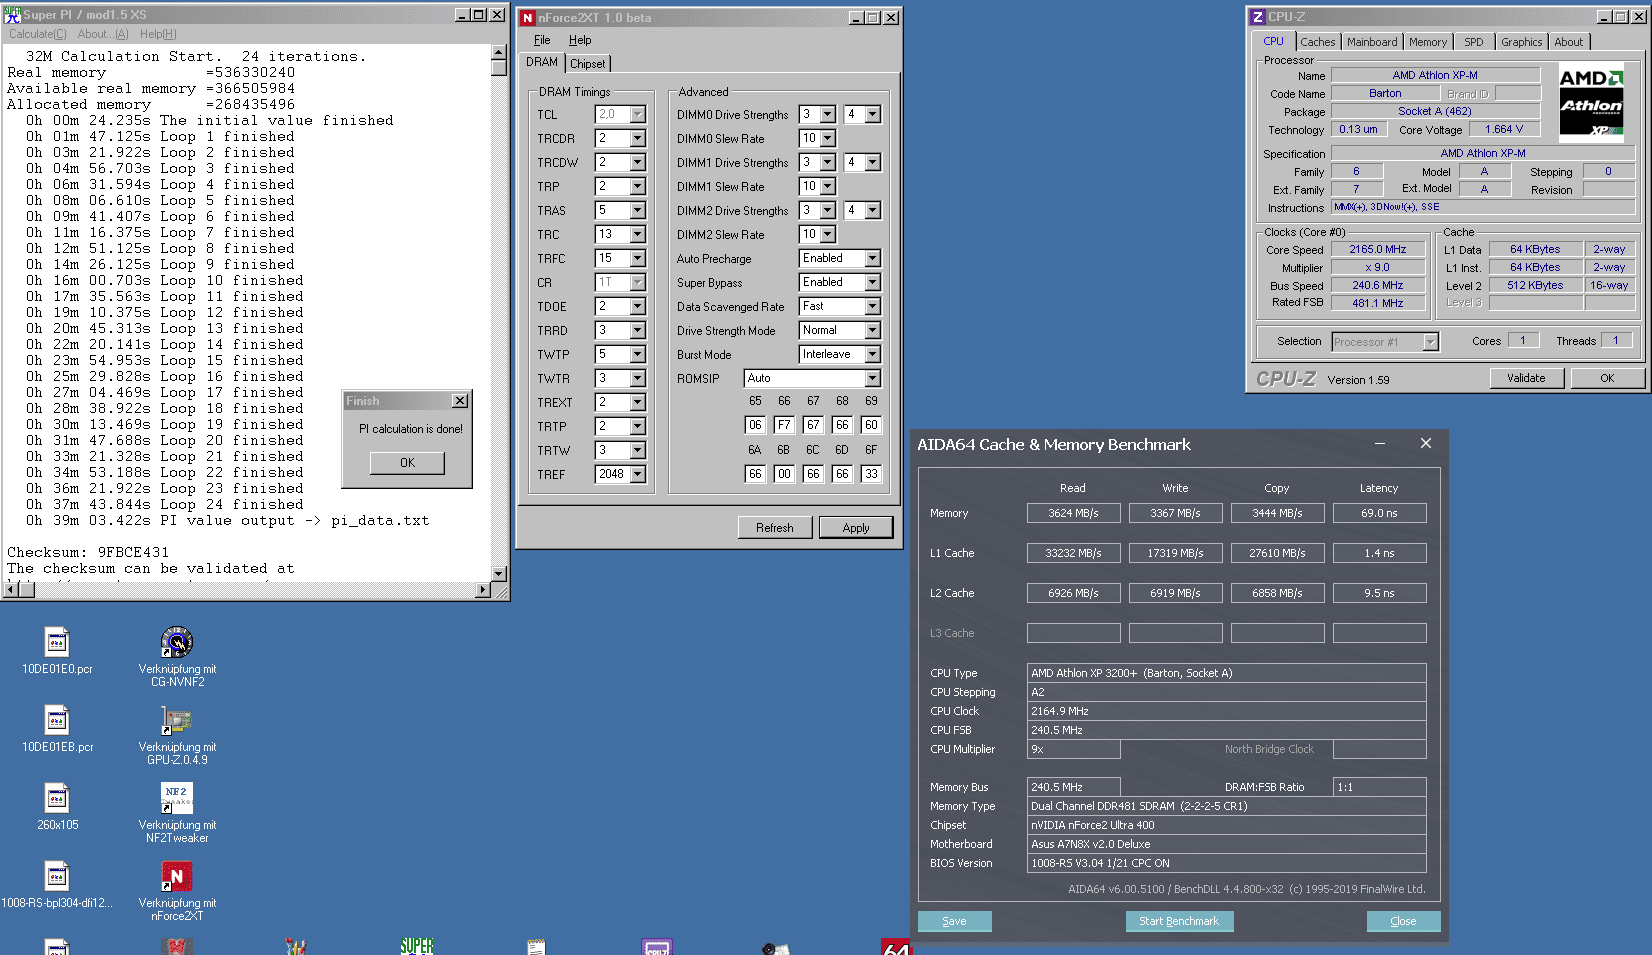Expand the ROMSIP Auto dropdown
This screenshot has width=1652, height=955.
873,379
